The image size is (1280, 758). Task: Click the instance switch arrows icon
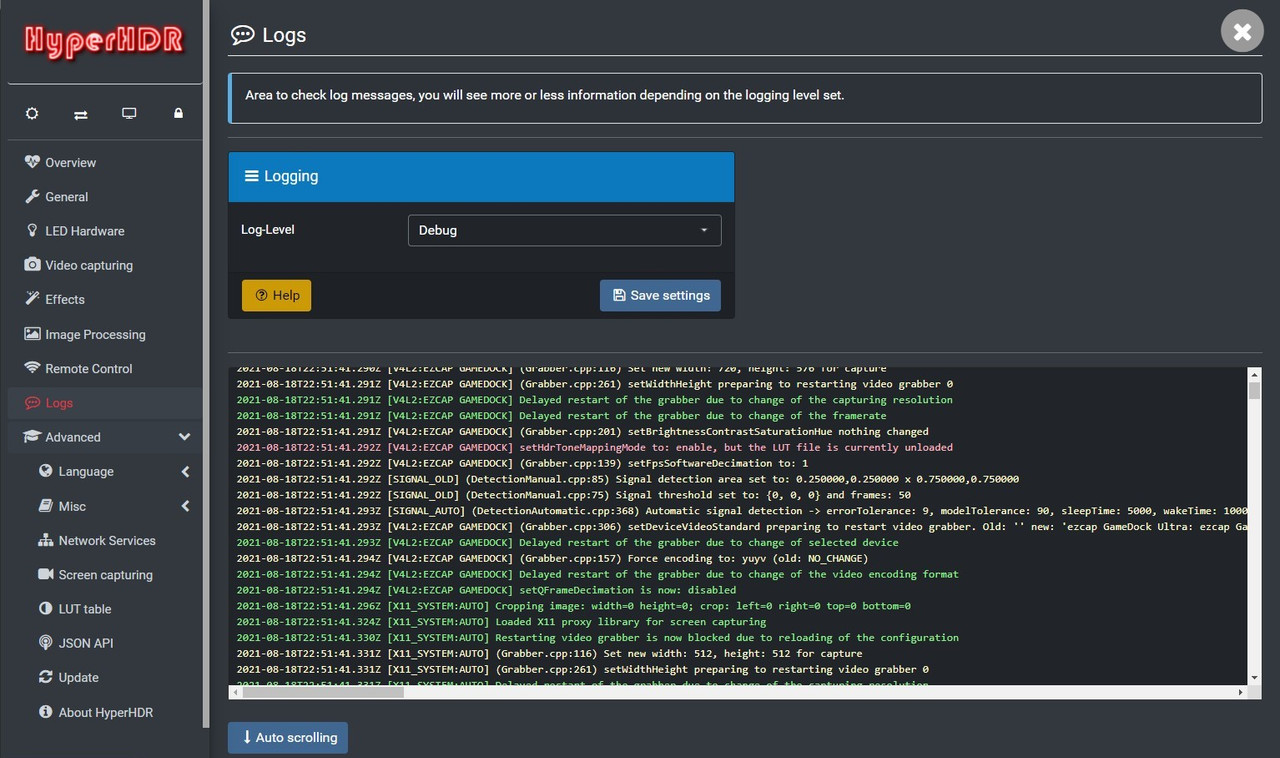pyautogui.click(x=80, y=114)
